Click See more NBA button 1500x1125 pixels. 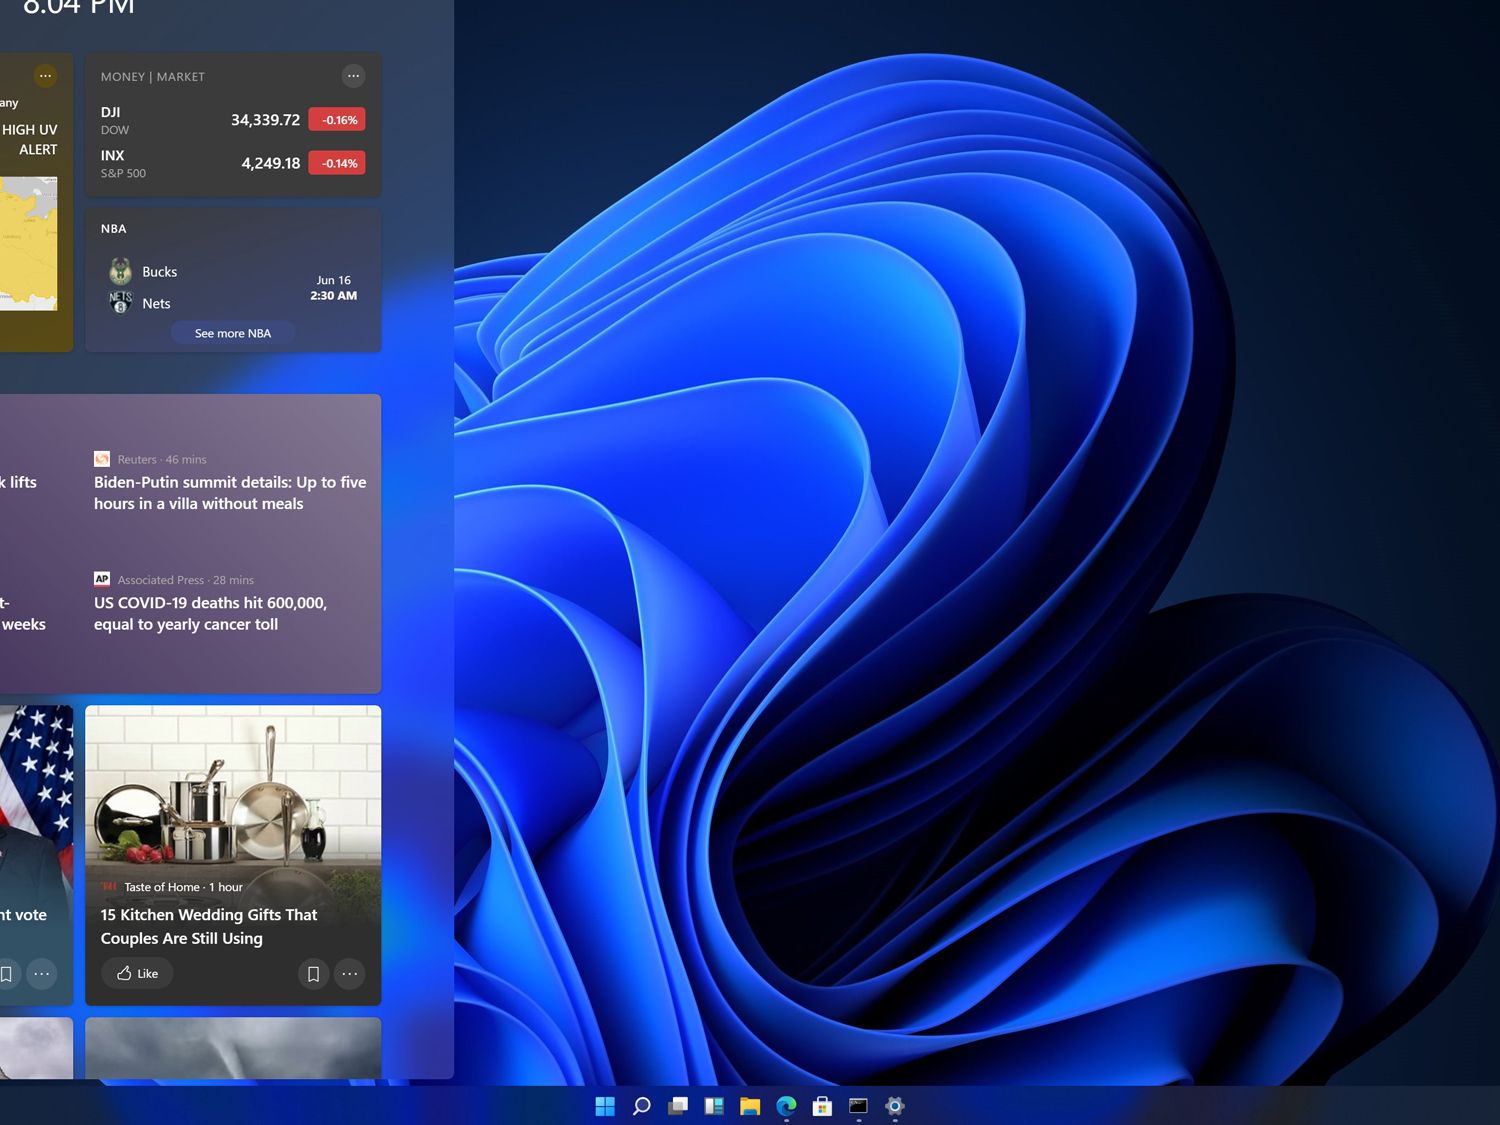pos(233,333)
